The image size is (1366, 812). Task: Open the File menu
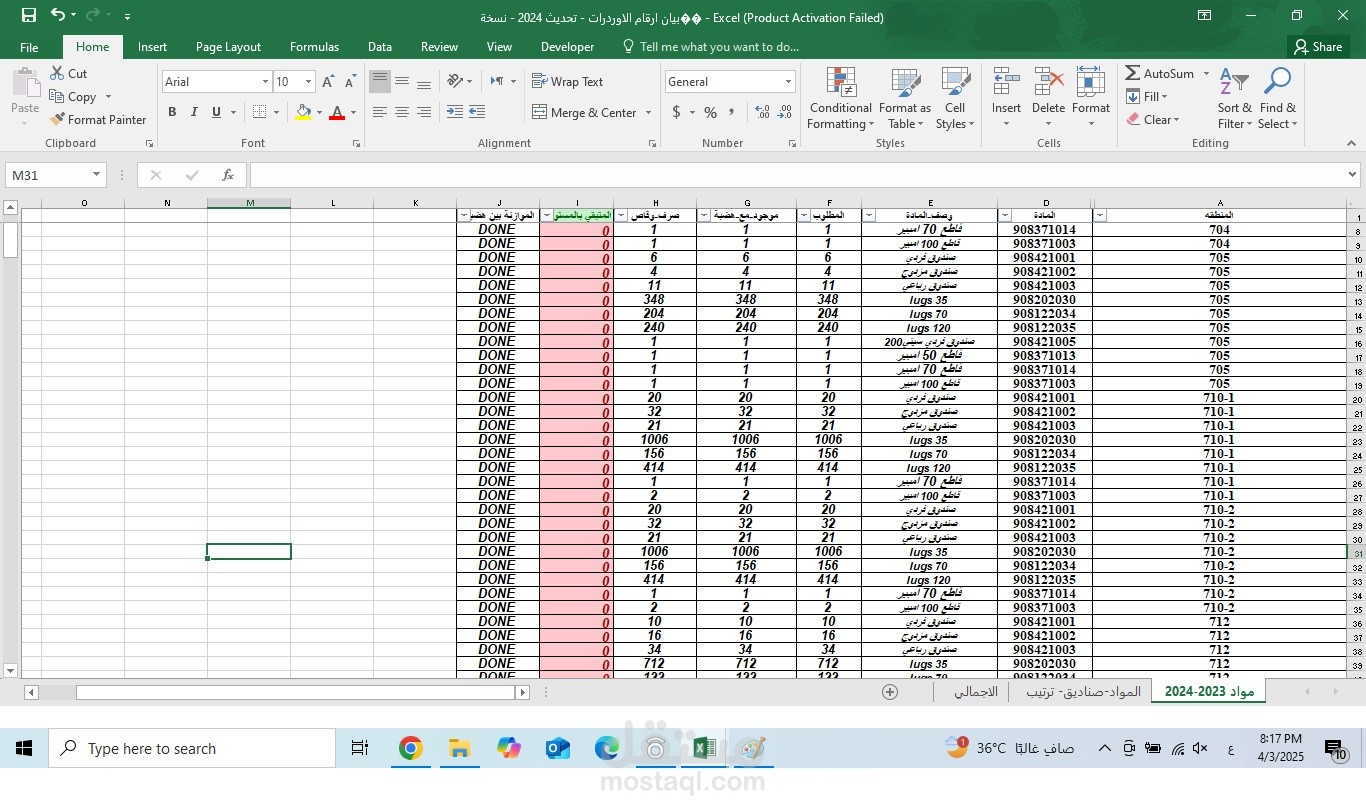[x=29, y=47]
